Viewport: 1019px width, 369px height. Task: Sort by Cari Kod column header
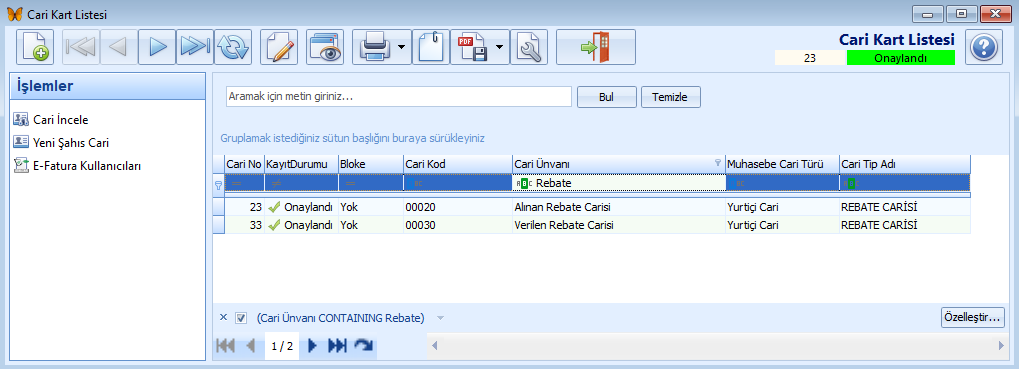458,164
